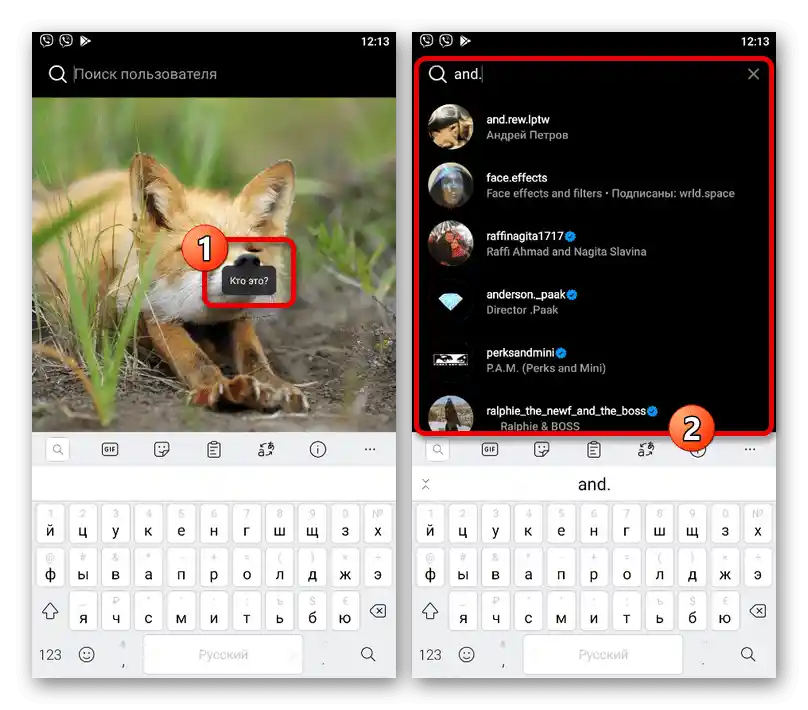Viewport: 808px width, 710px height.
Task: Open avatar of and.rew.lptw
Action: tap(450, 127)
